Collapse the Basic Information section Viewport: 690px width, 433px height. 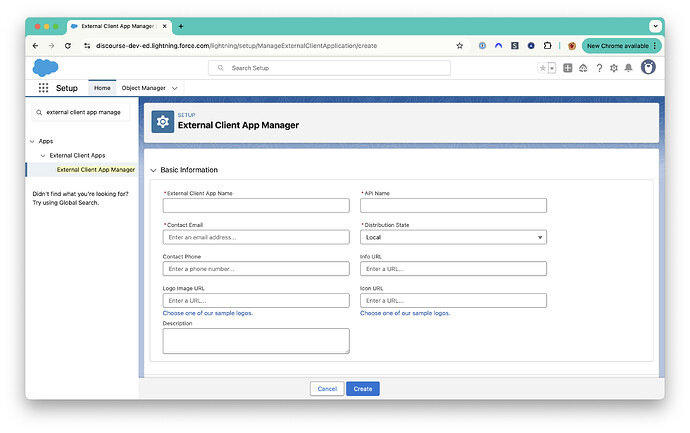(x=153, y=170)
